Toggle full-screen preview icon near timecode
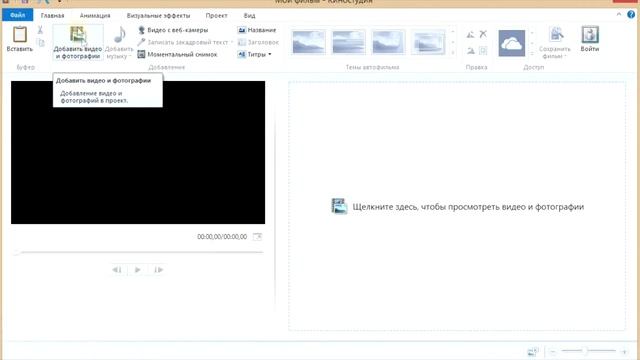The width and height of the screenshot is (640, 360). (257, 237)
